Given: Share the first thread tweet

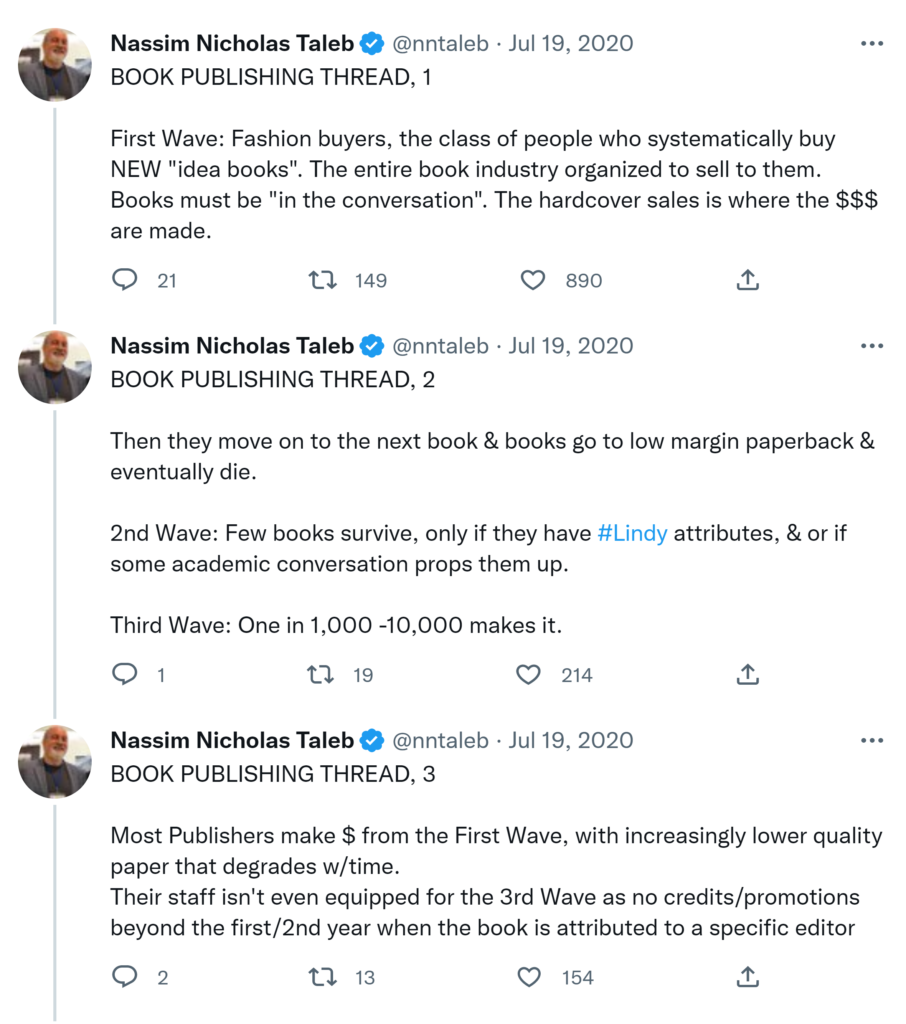Looking at the screenshot, I should [747, 281].
